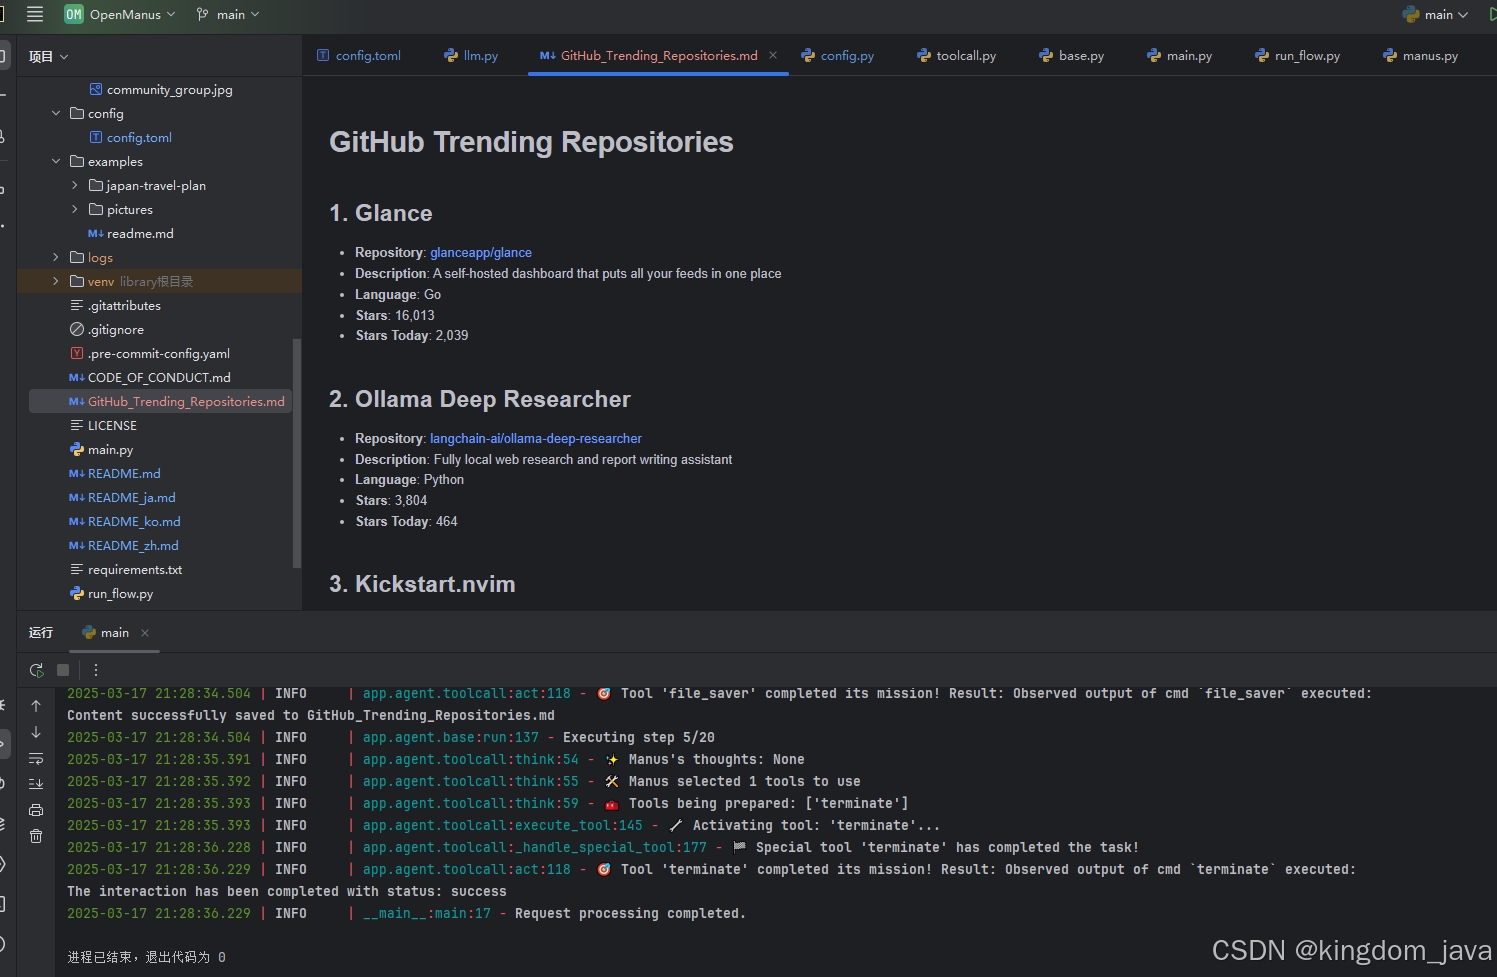Open the hamburger main menu

click(35, 14)
